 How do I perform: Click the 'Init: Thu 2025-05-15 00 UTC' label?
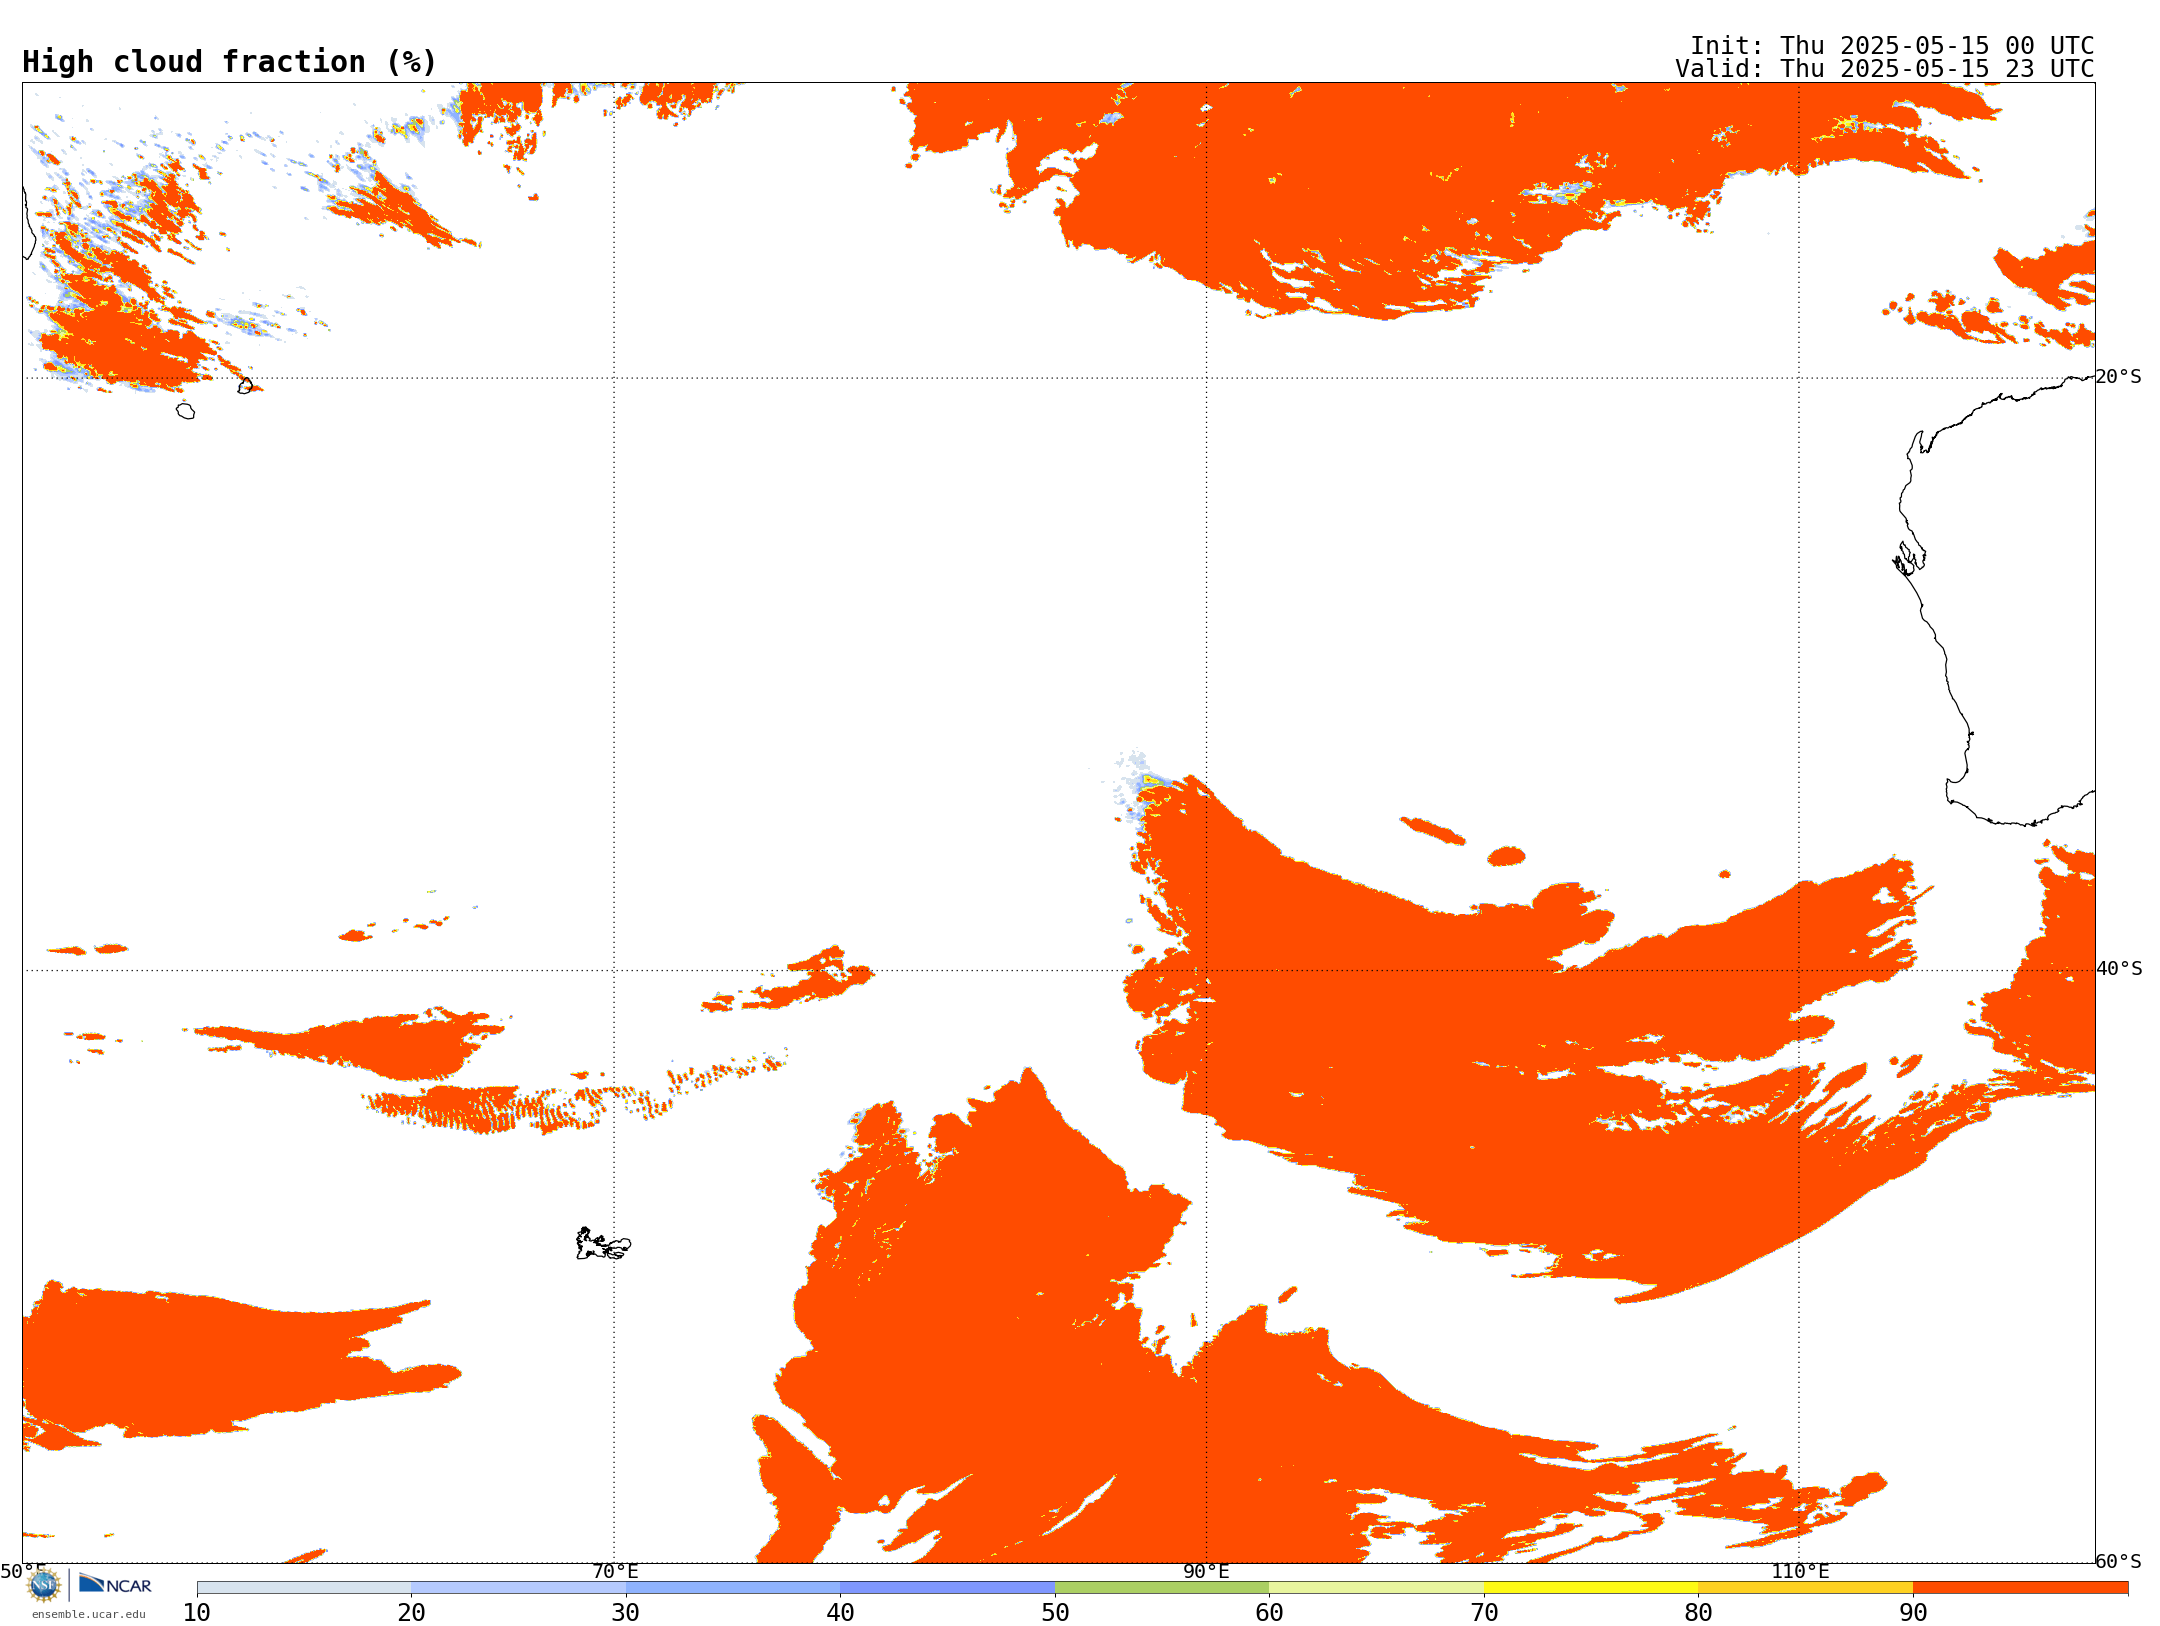click(x=1892, y=46)
